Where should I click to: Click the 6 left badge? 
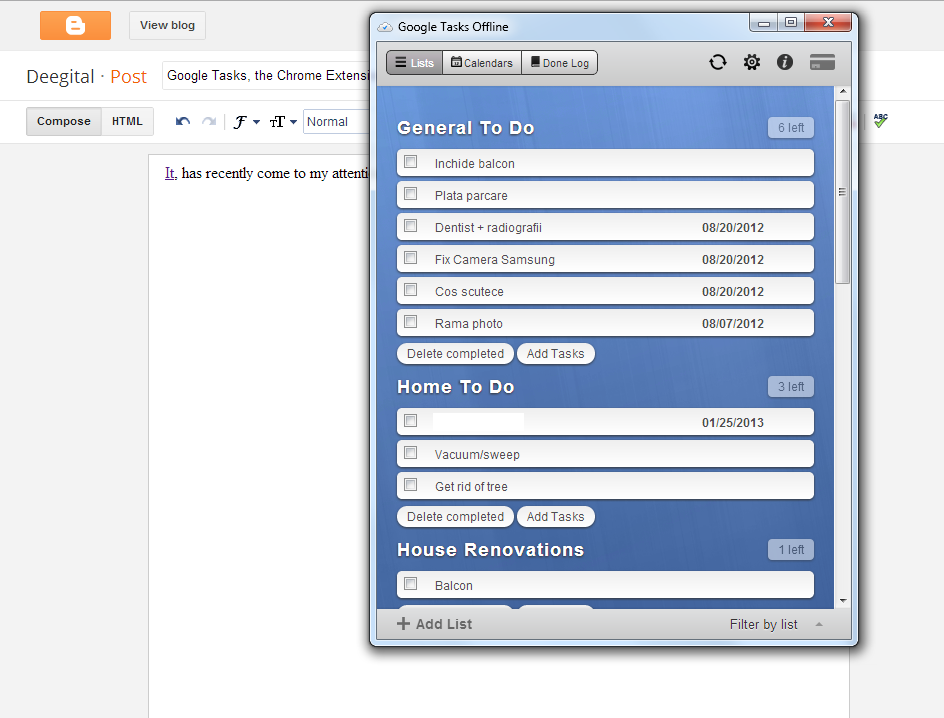coord(790,128)
